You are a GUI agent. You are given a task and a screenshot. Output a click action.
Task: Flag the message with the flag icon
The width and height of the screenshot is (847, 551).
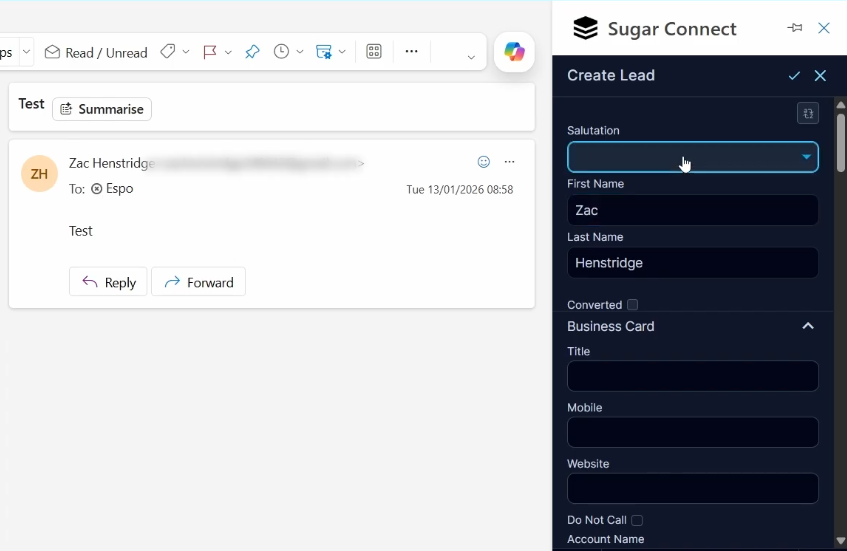pos(210,52)
